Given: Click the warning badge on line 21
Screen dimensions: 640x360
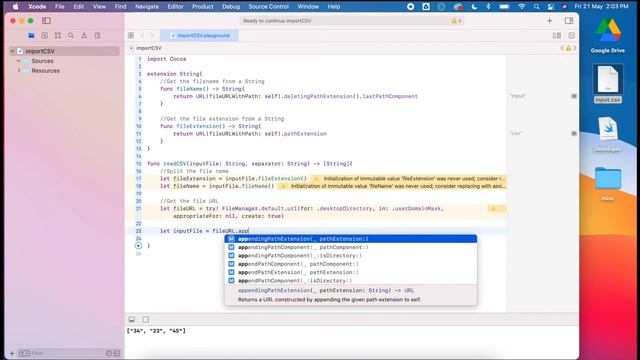Looking at the screenshot, I should [x=493, y=209].
